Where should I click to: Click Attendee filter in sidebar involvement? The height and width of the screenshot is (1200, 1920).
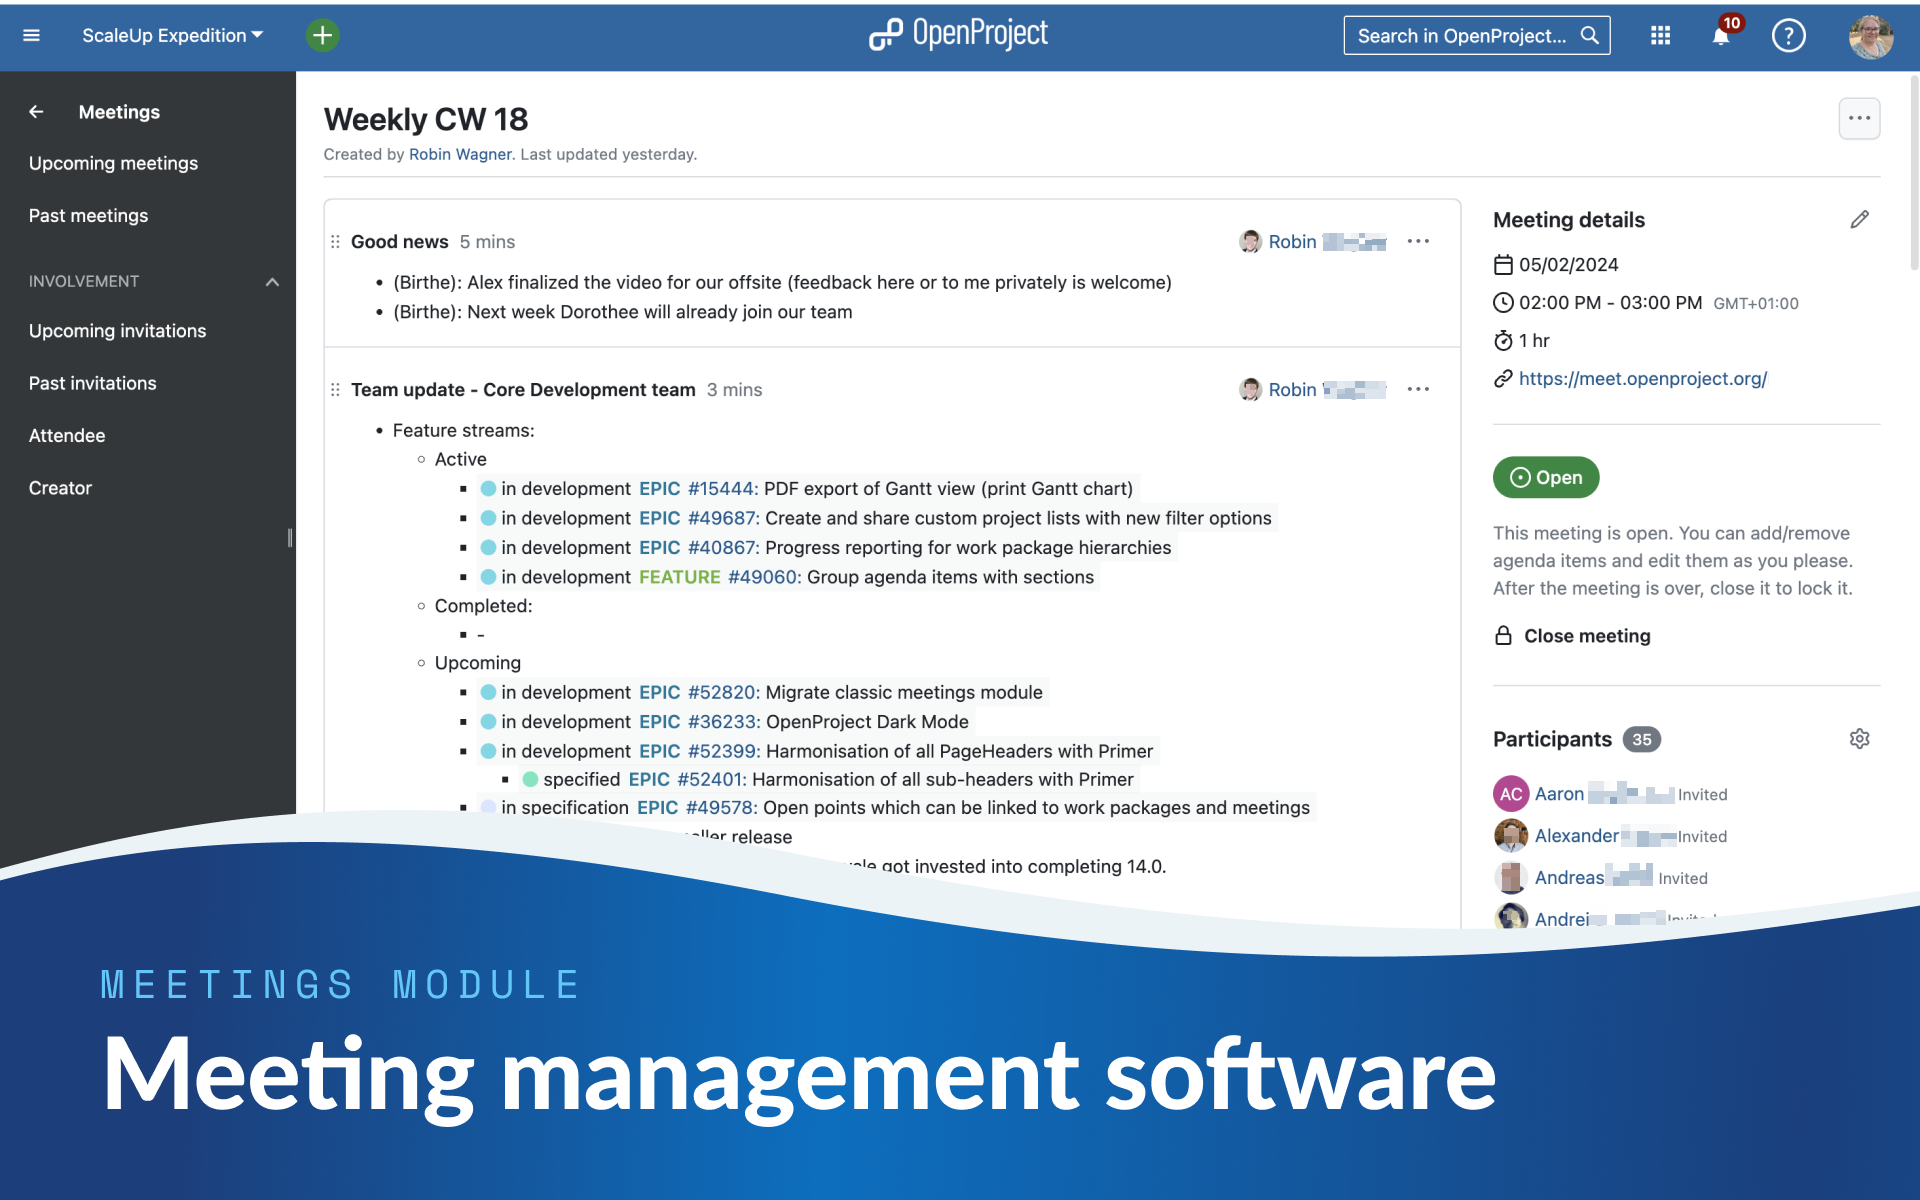point(65,434)
